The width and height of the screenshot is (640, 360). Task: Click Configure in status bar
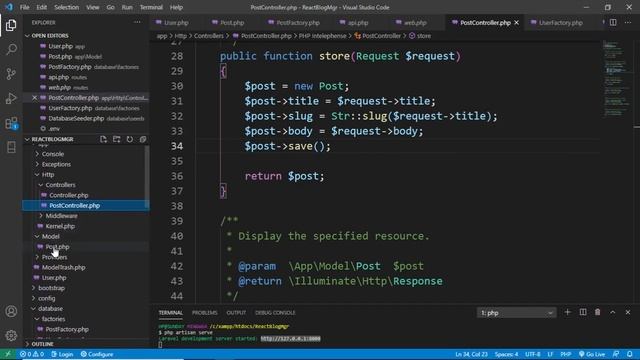(x=97, y=354)
